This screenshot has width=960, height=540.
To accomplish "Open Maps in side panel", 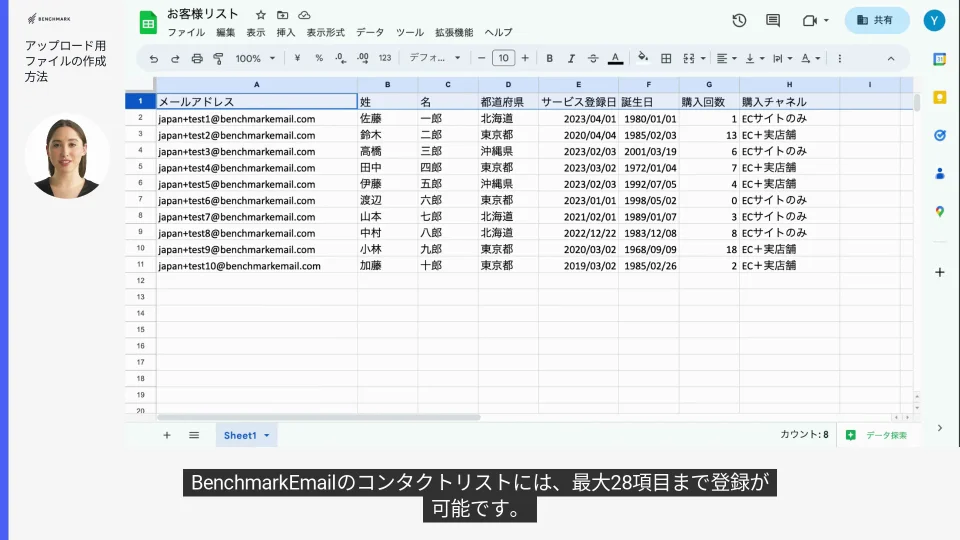I will (x=940, y=212).
